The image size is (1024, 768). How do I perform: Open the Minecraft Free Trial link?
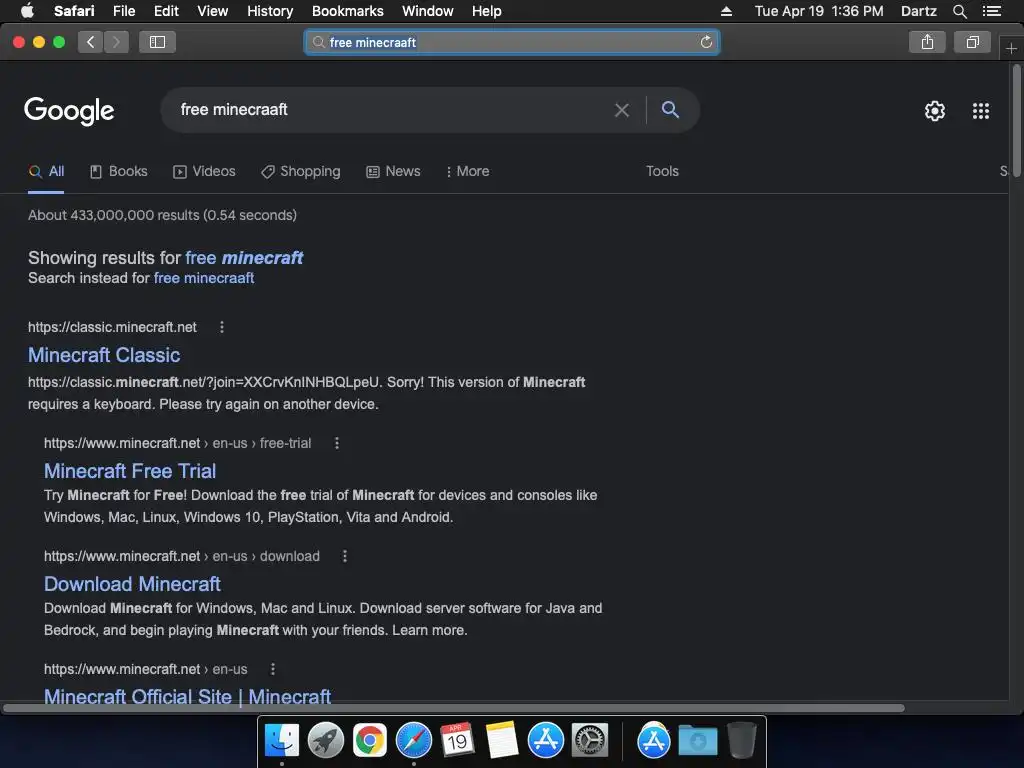[x=130, y=471]
